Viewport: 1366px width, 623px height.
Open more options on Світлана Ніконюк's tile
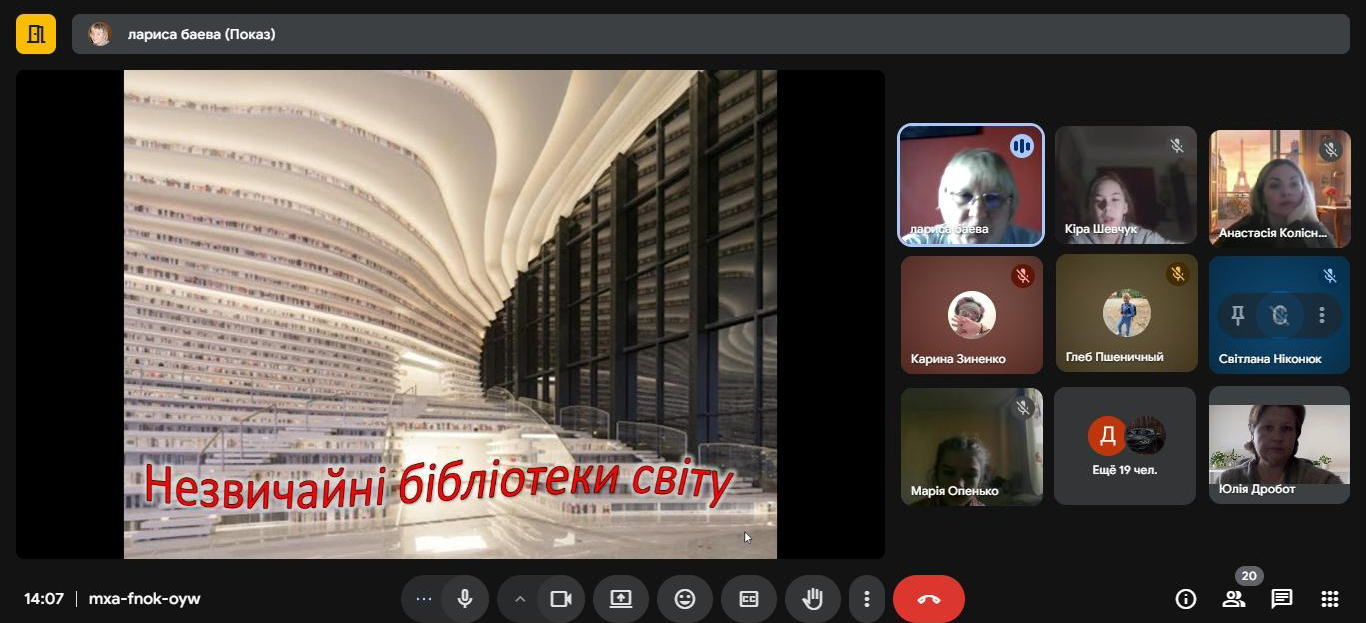click(x=1322, y=316)
